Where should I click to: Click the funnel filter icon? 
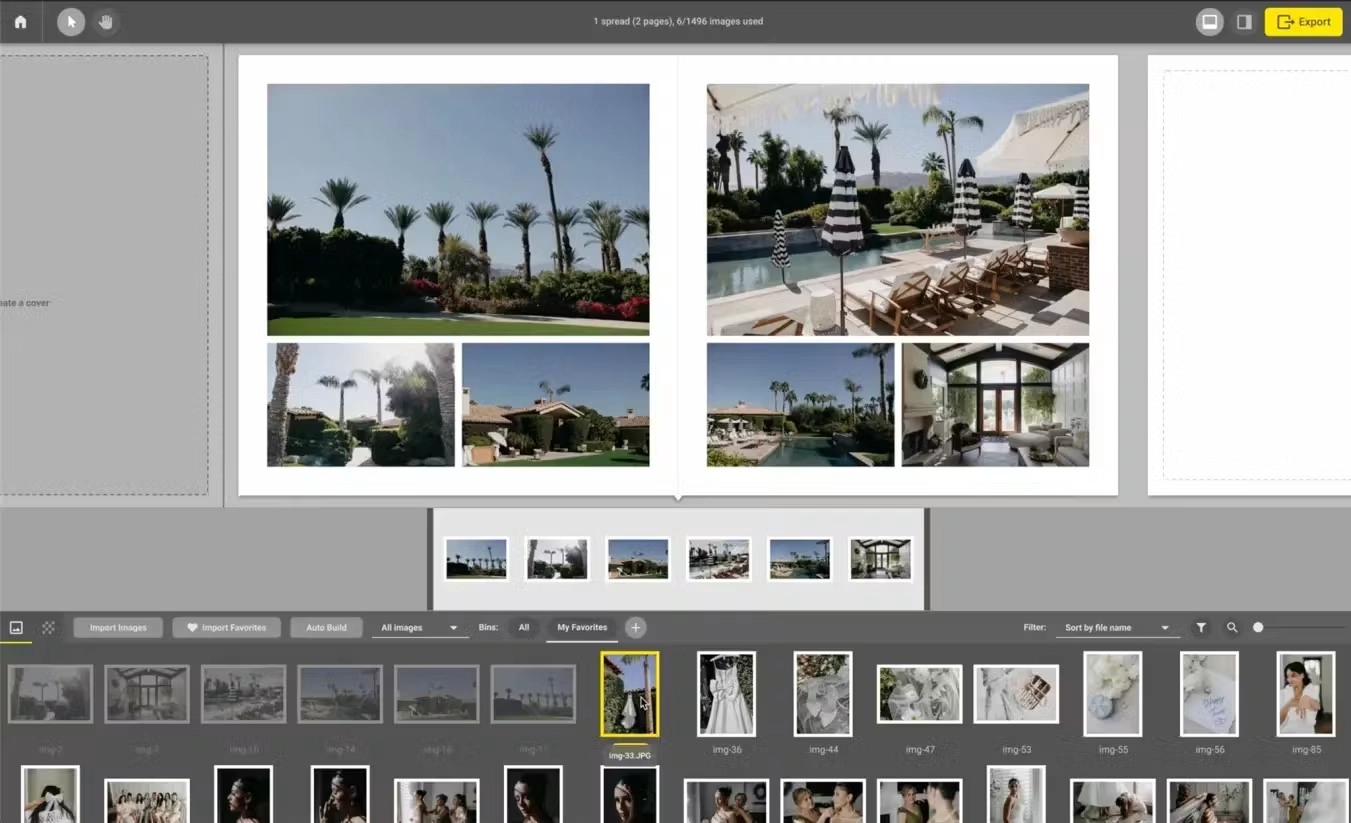click(x=1201, y=627)
